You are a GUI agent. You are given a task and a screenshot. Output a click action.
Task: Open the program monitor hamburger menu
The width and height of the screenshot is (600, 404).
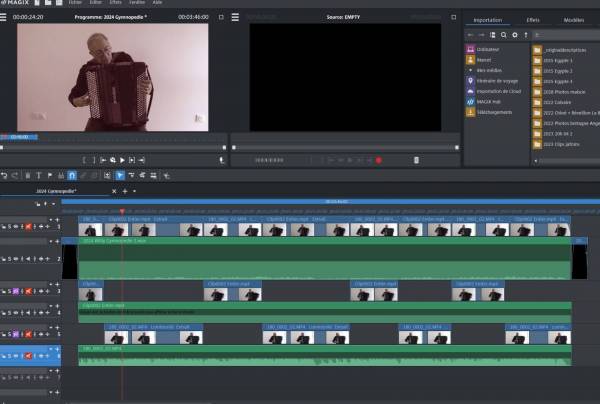6,18
